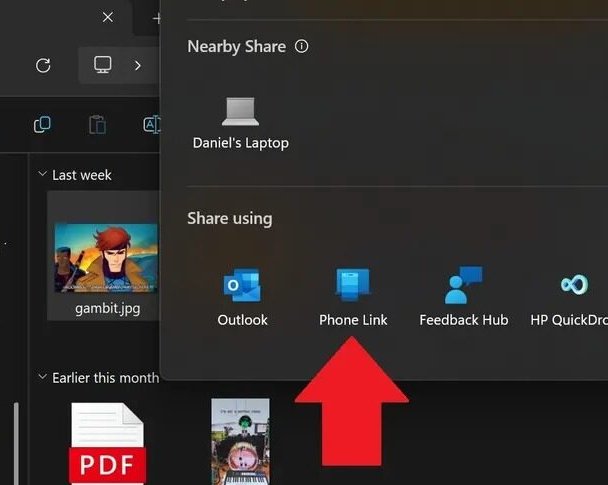
Task: Click the Rename toolbar icon
Action: (152, 125)
